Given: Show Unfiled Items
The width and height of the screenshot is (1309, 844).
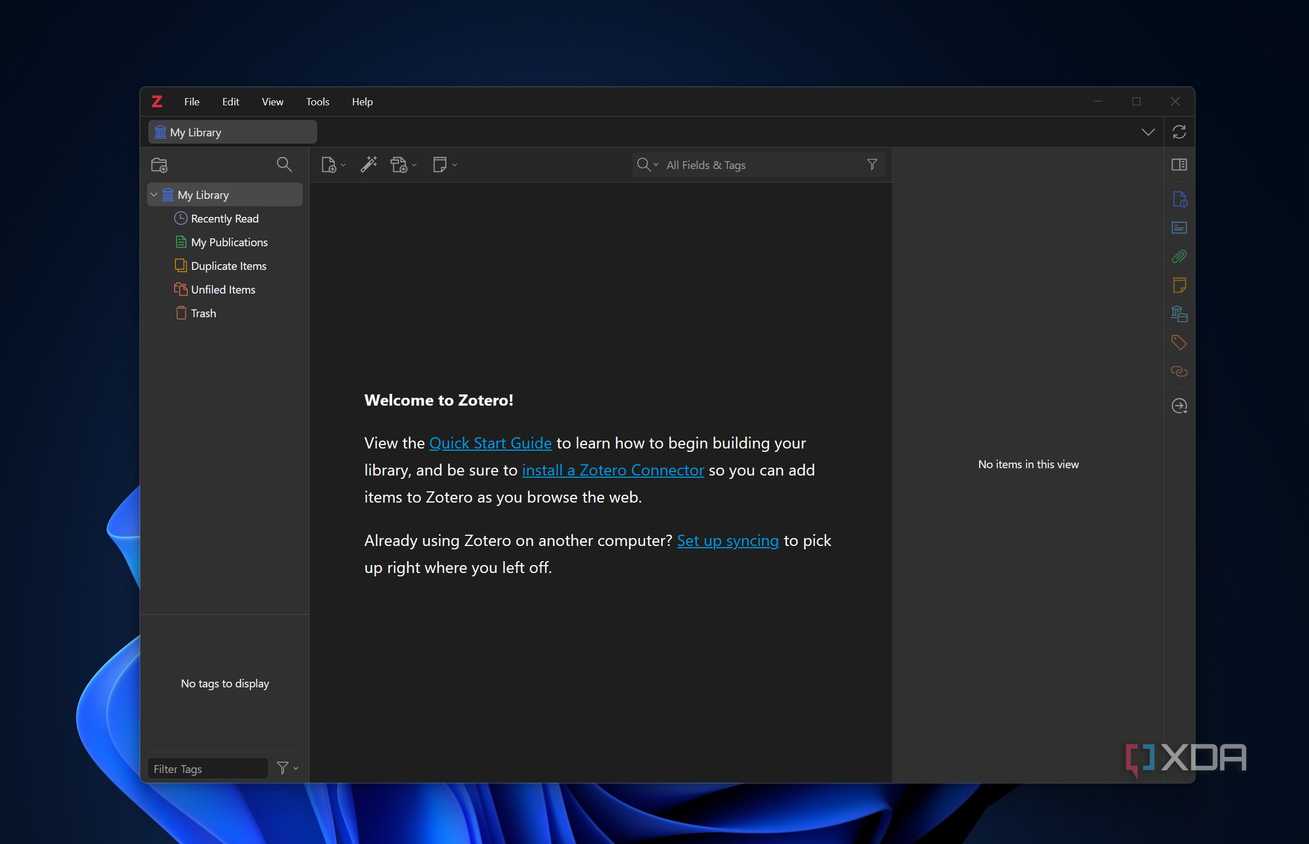Looking at the screenshot, I should point(225,290).
